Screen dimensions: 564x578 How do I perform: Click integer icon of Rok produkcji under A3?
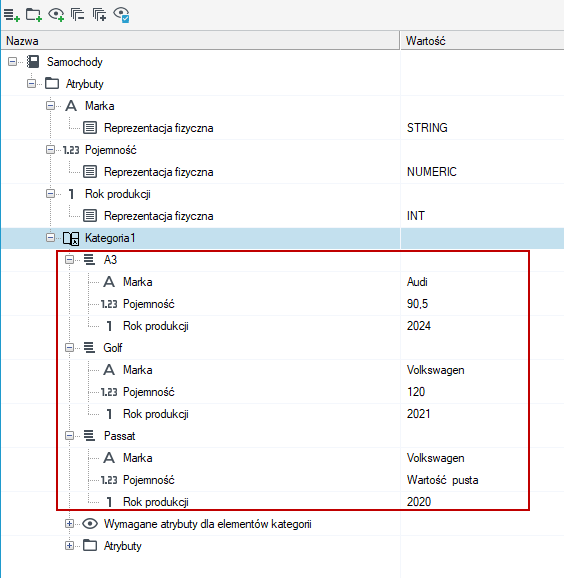pyautogui.click(x=109, y=326)
